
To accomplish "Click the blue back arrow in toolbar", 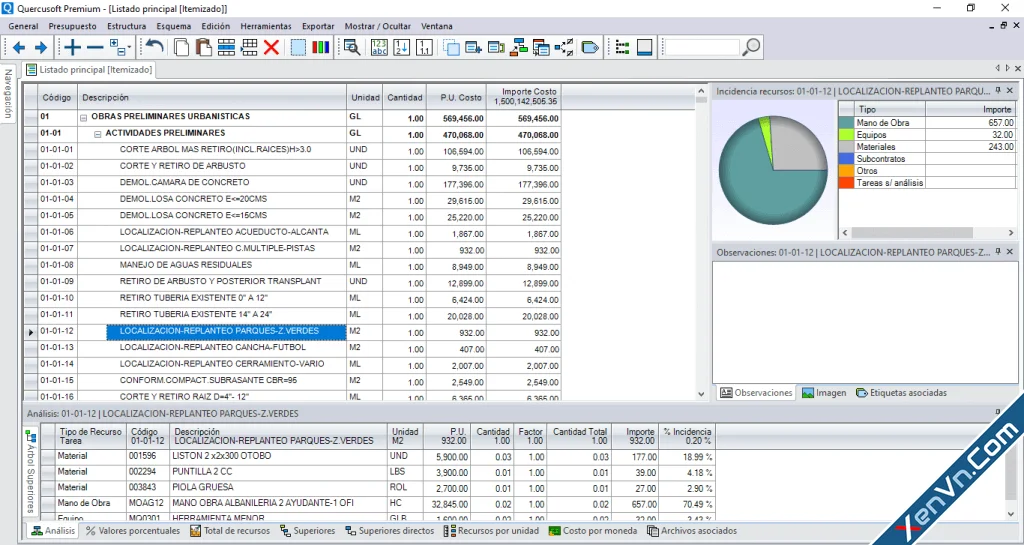I will pyautogui.click(x=19, y=47).
